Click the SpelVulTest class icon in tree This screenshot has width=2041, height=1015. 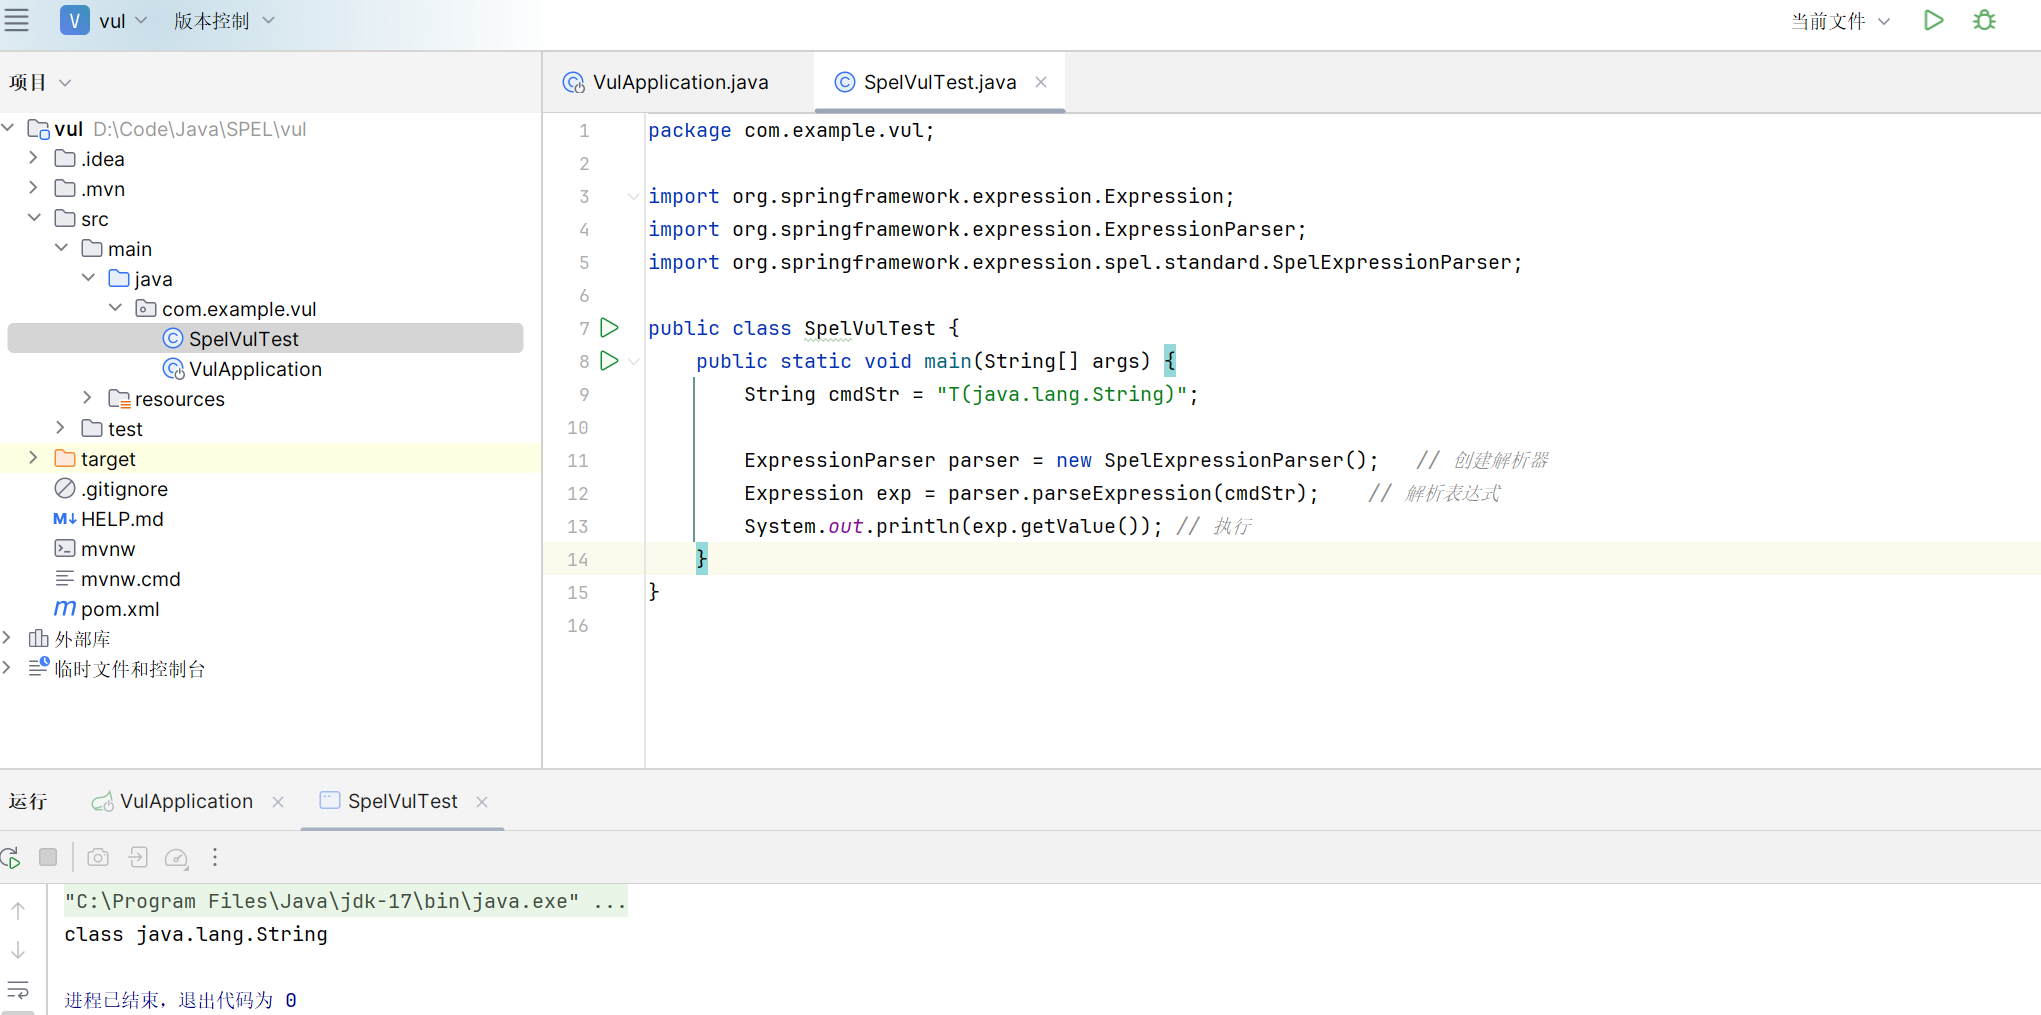click(173, 339)
